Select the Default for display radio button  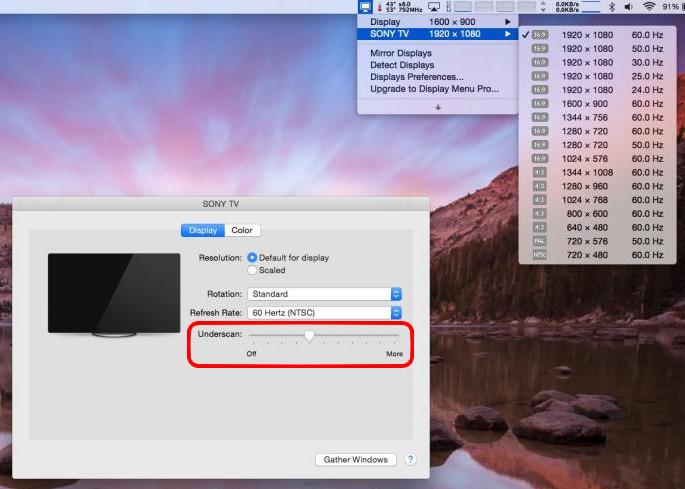coord(252,258)
